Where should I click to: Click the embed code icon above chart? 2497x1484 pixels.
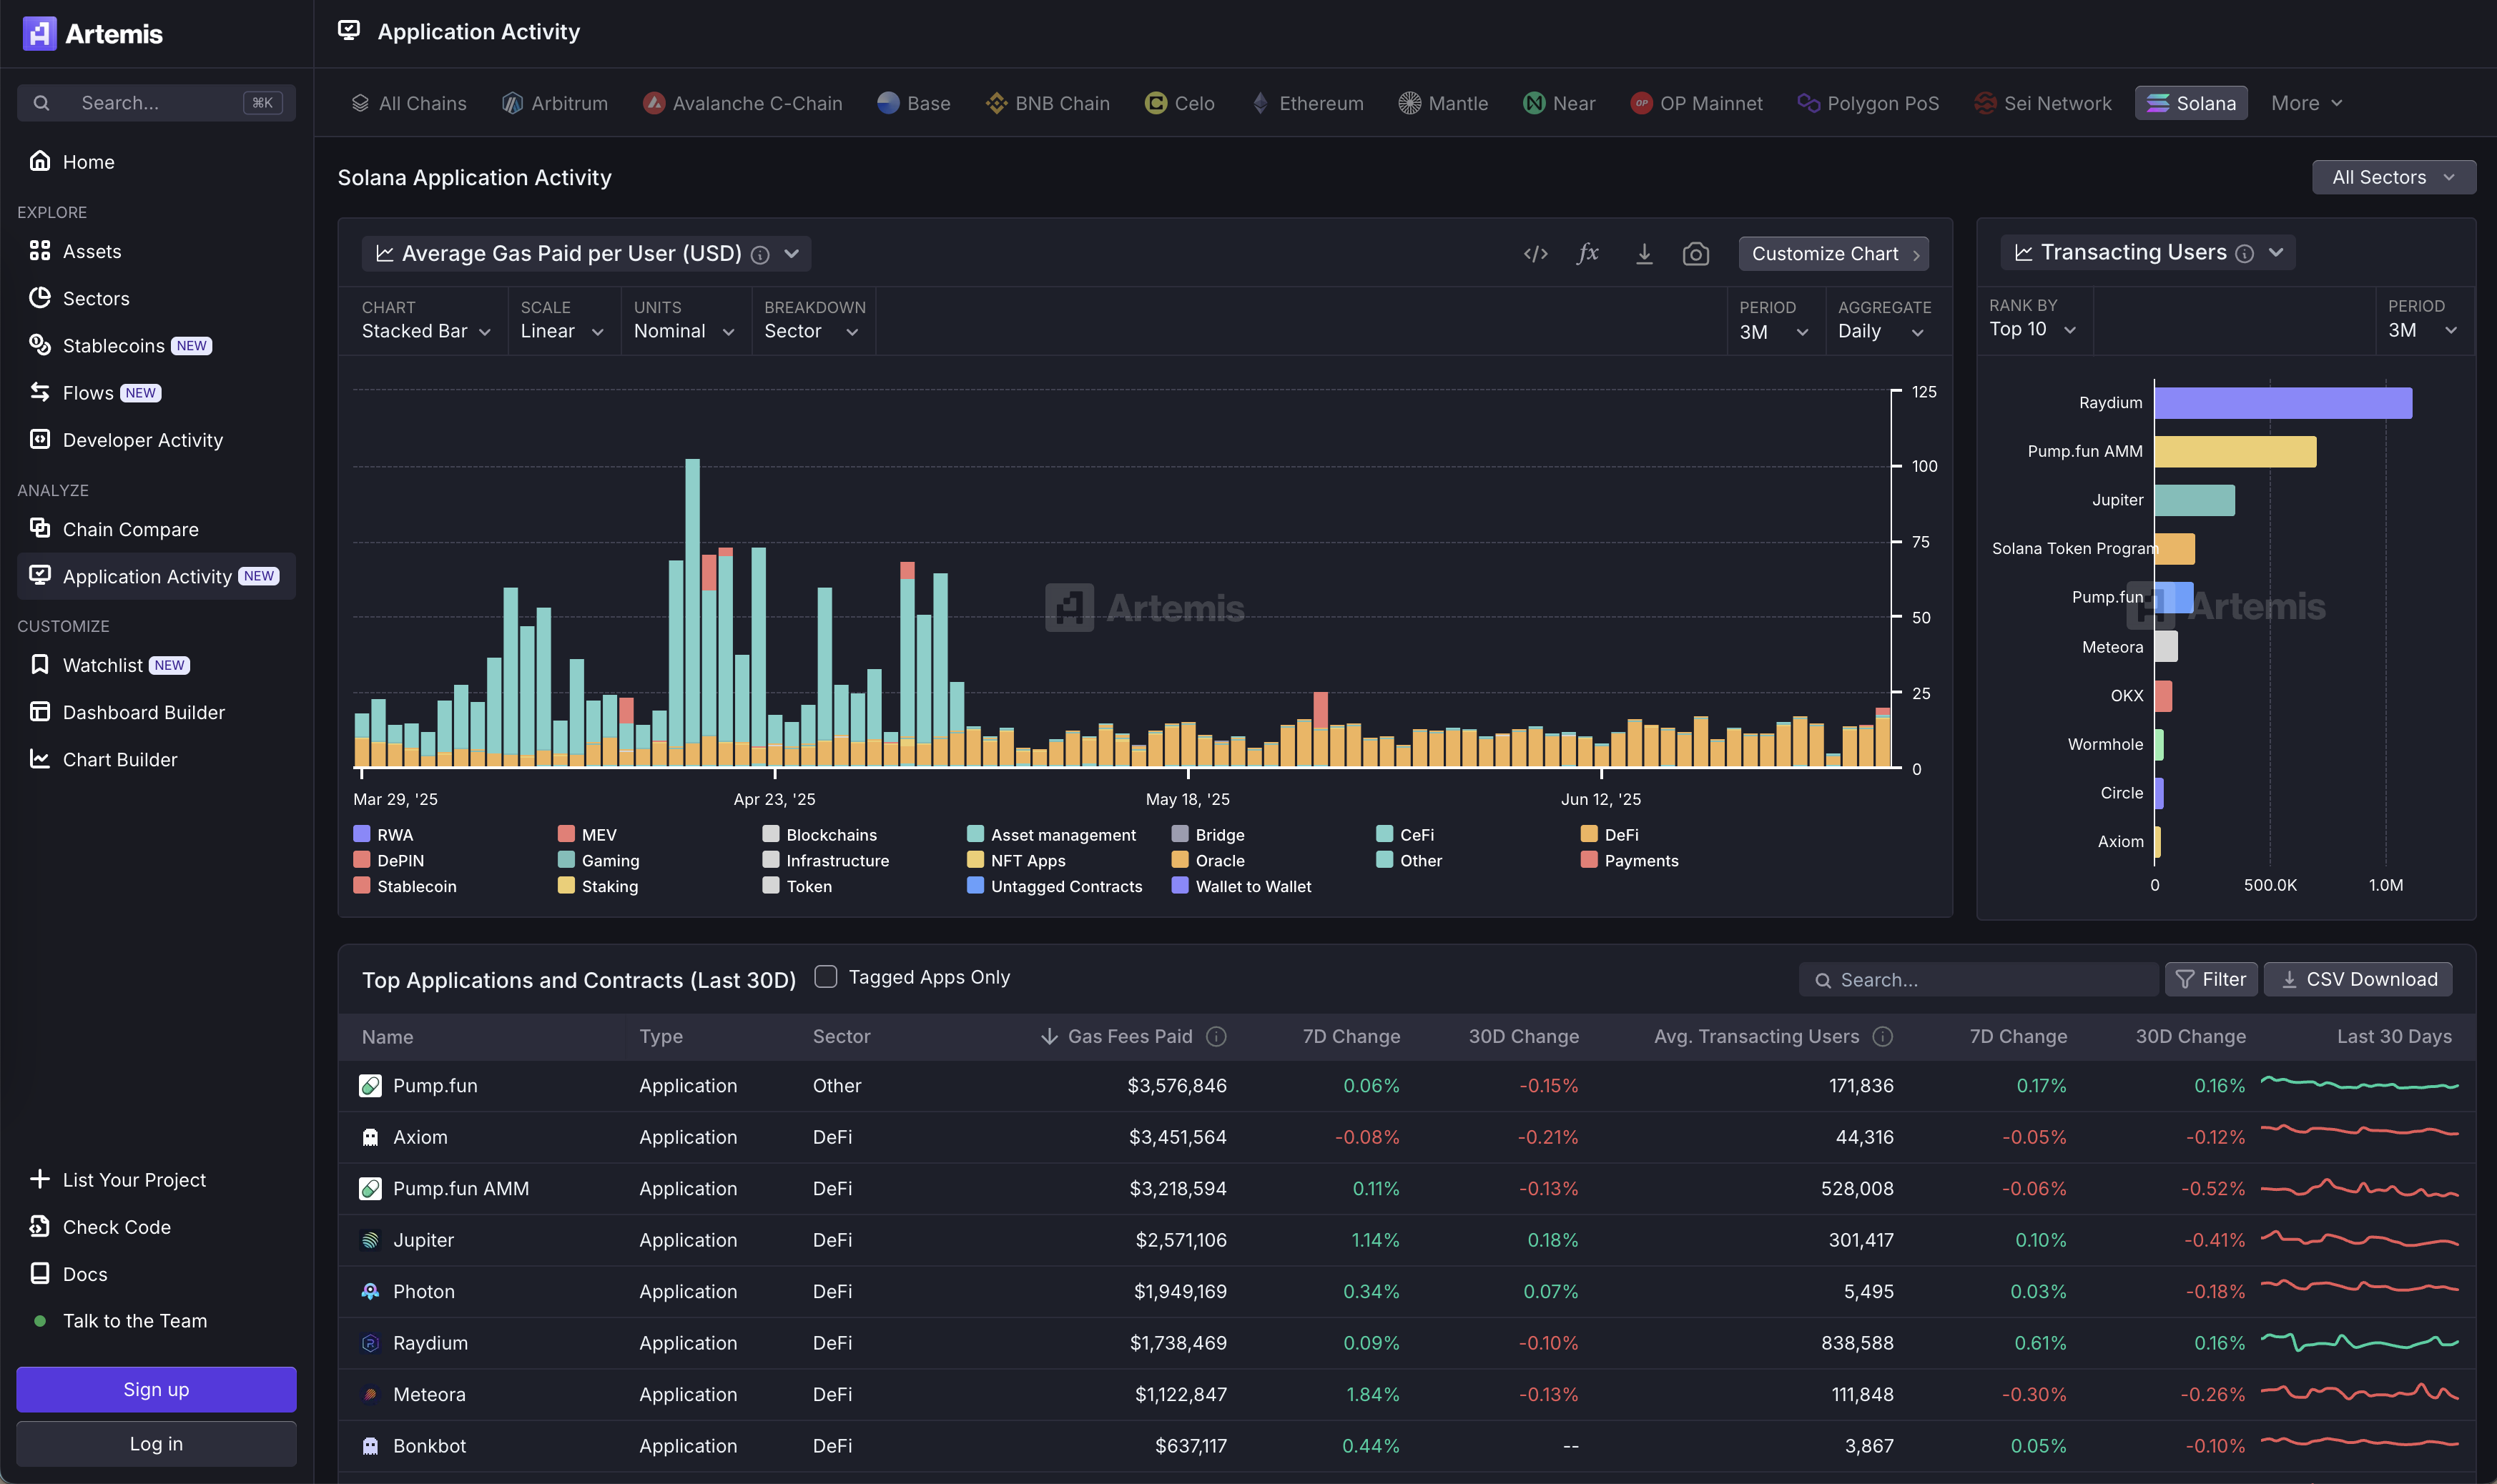[1535, 254]
